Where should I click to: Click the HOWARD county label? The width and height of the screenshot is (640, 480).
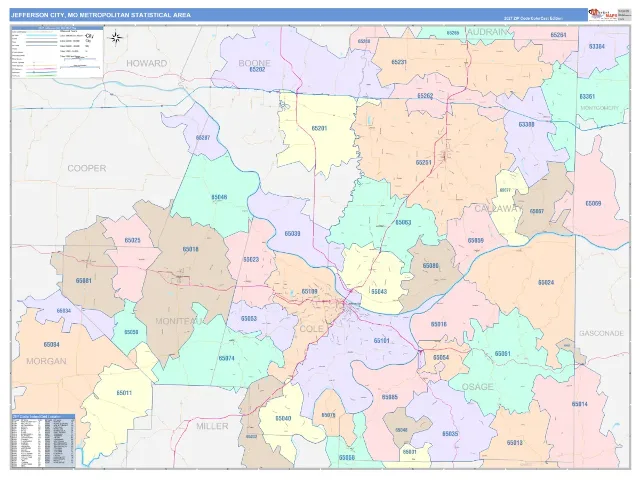(147, 63)
